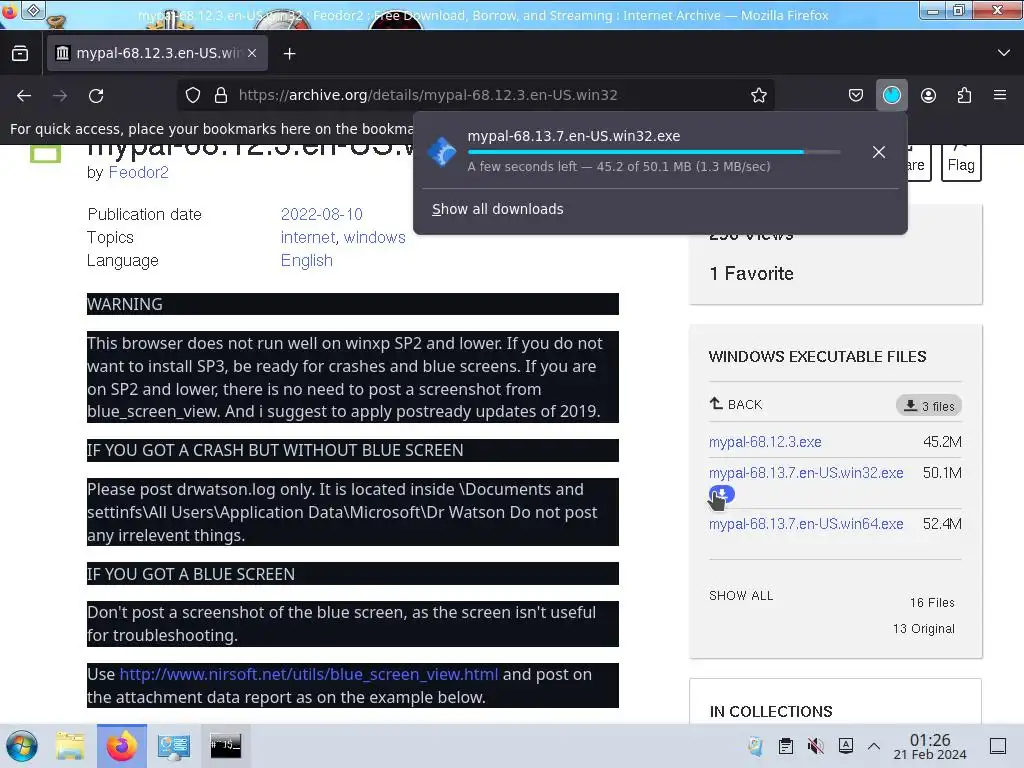Open File Explorer from taskbar
This screenshot has height=768, width=1024.
click(x=71, y=746)
